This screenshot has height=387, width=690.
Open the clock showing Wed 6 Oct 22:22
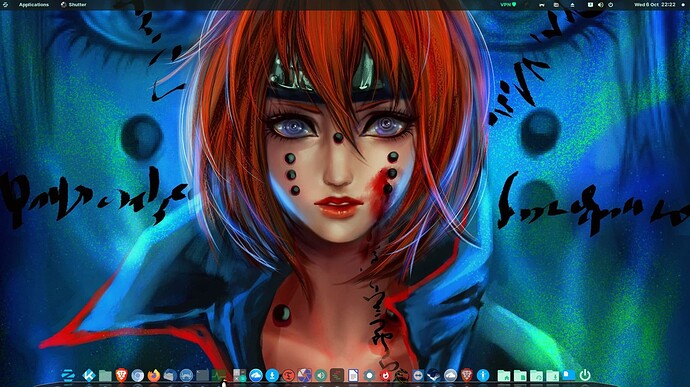click(x=655, y=4)
